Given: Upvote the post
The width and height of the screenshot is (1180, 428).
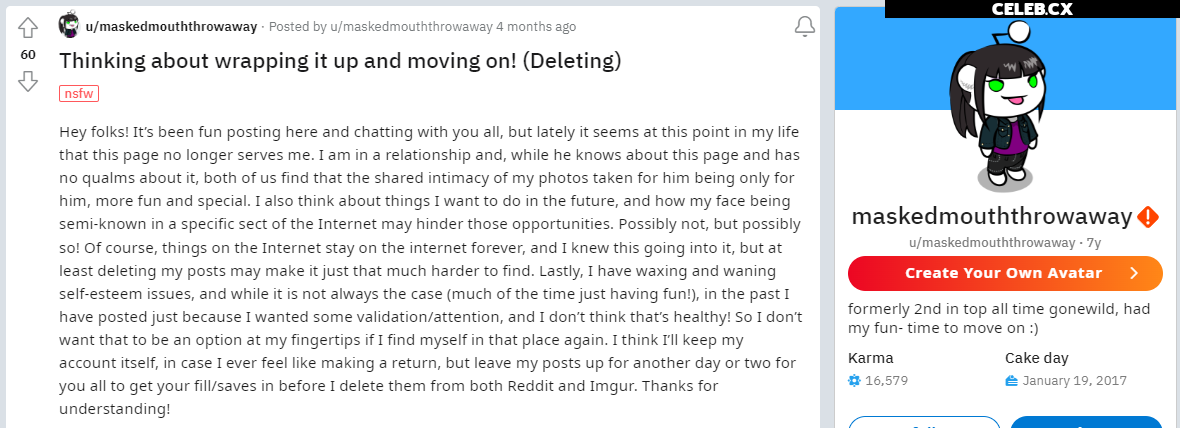Looking at the screenshot, I should (28, 28).
